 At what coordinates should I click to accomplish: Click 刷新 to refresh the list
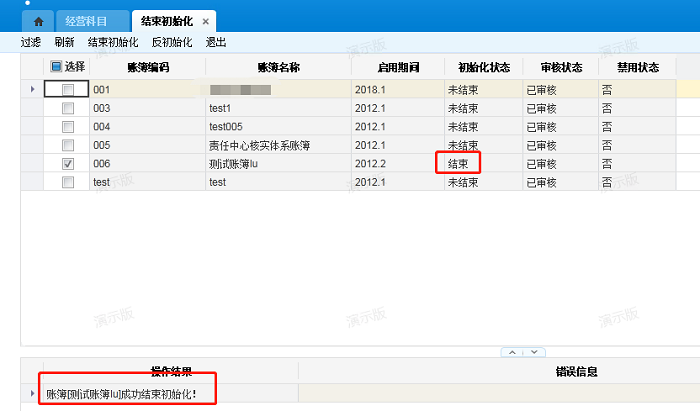tap(64, 42)
